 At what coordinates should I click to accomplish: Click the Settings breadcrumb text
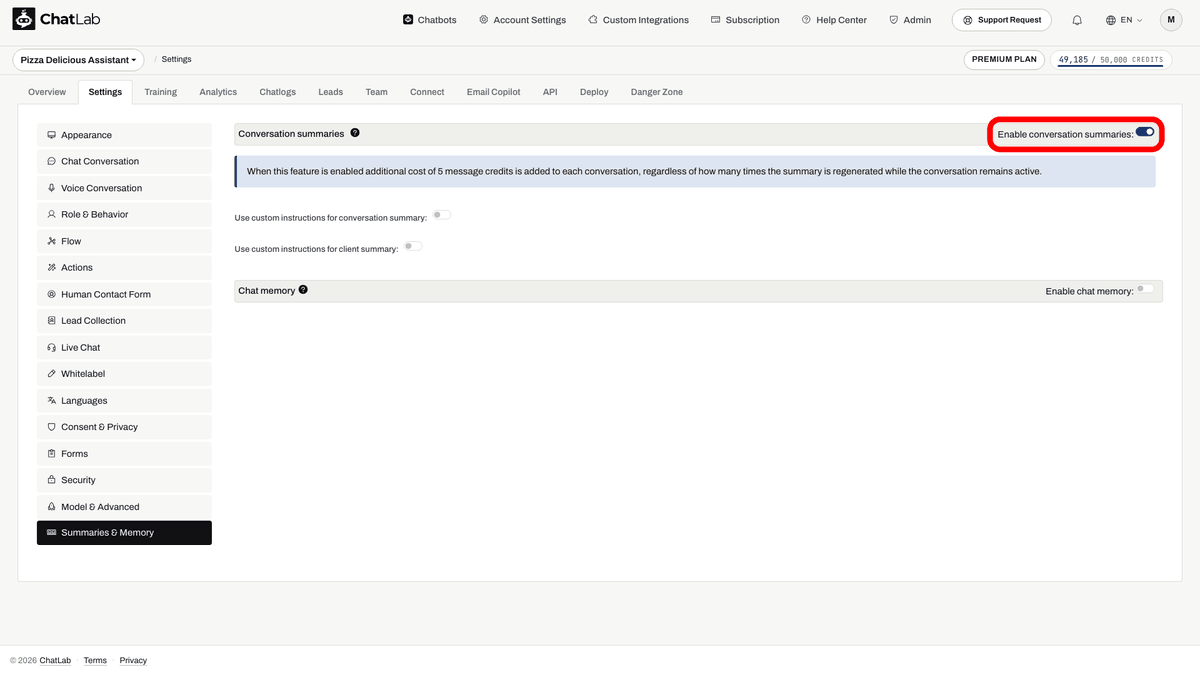(x=176, y=60)
